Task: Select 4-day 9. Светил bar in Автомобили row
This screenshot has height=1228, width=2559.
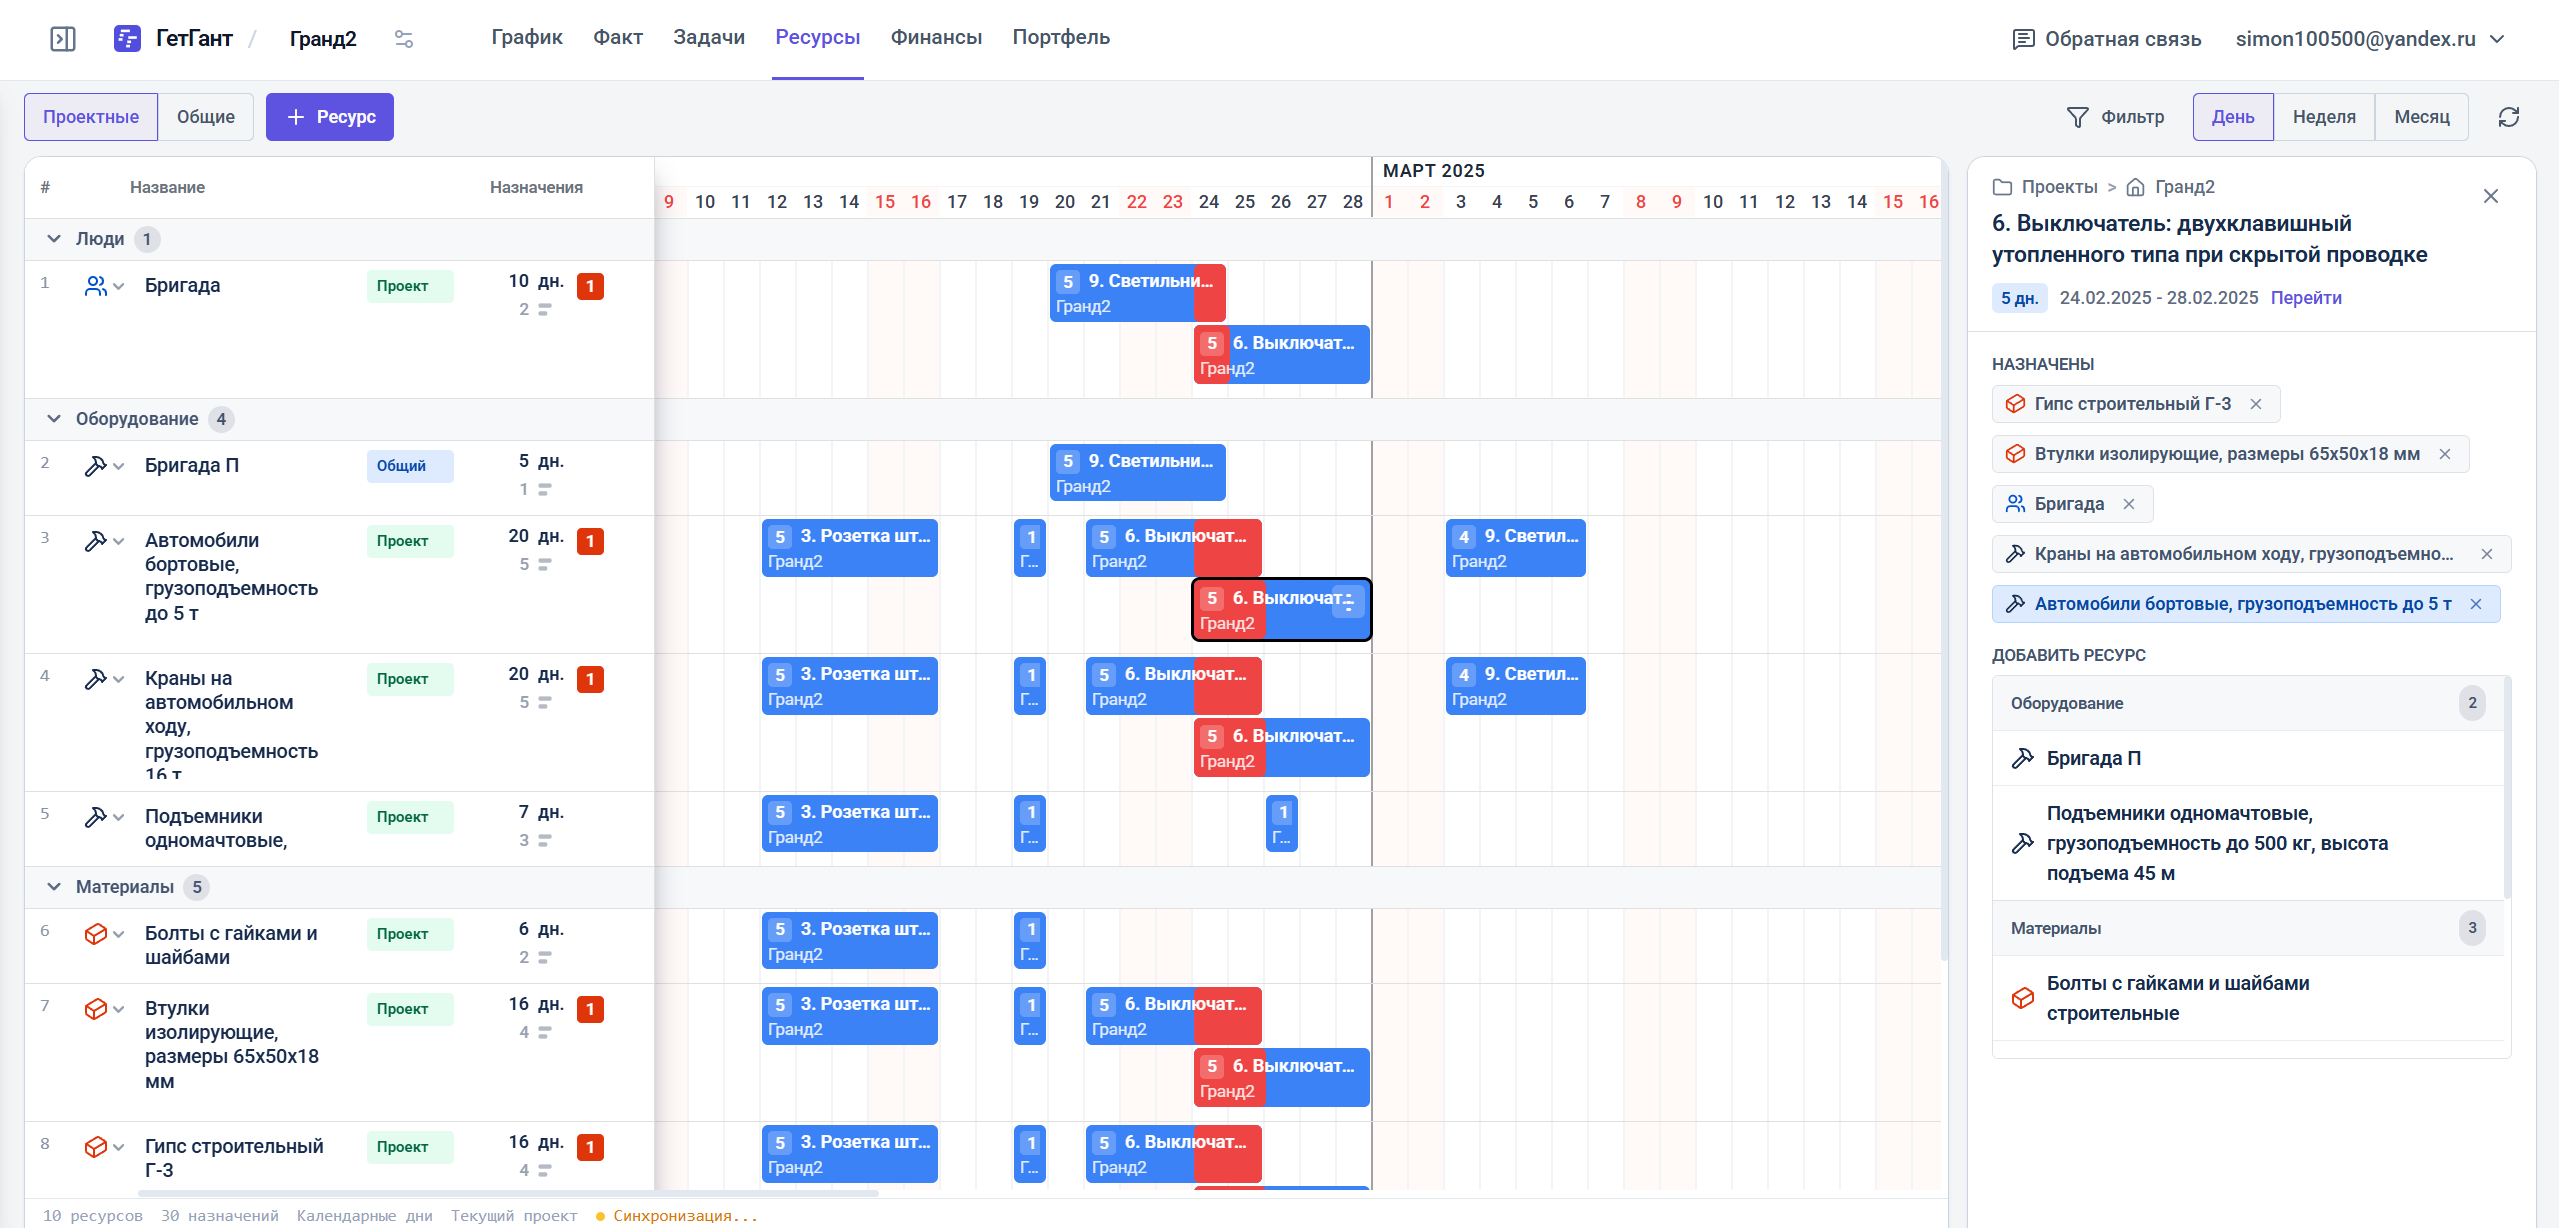Action: click(1515, 548)
